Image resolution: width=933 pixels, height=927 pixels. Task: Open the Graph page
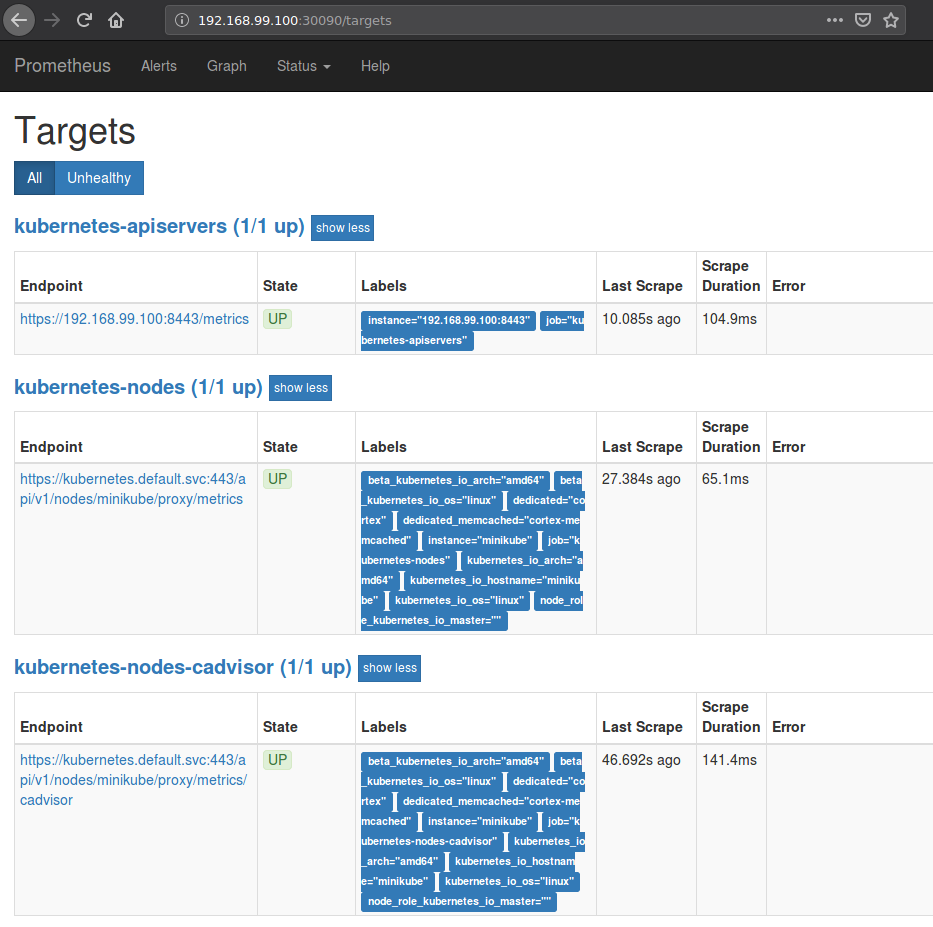click(x=227, y=66)
